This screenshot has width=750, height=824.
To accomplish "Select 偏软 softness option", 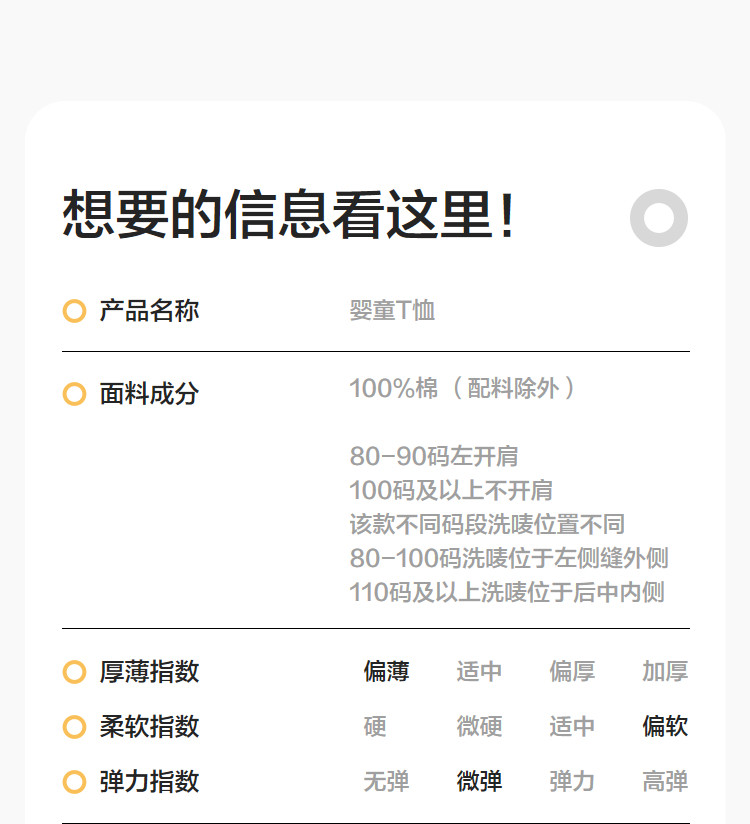I will (x=665, y=727).
